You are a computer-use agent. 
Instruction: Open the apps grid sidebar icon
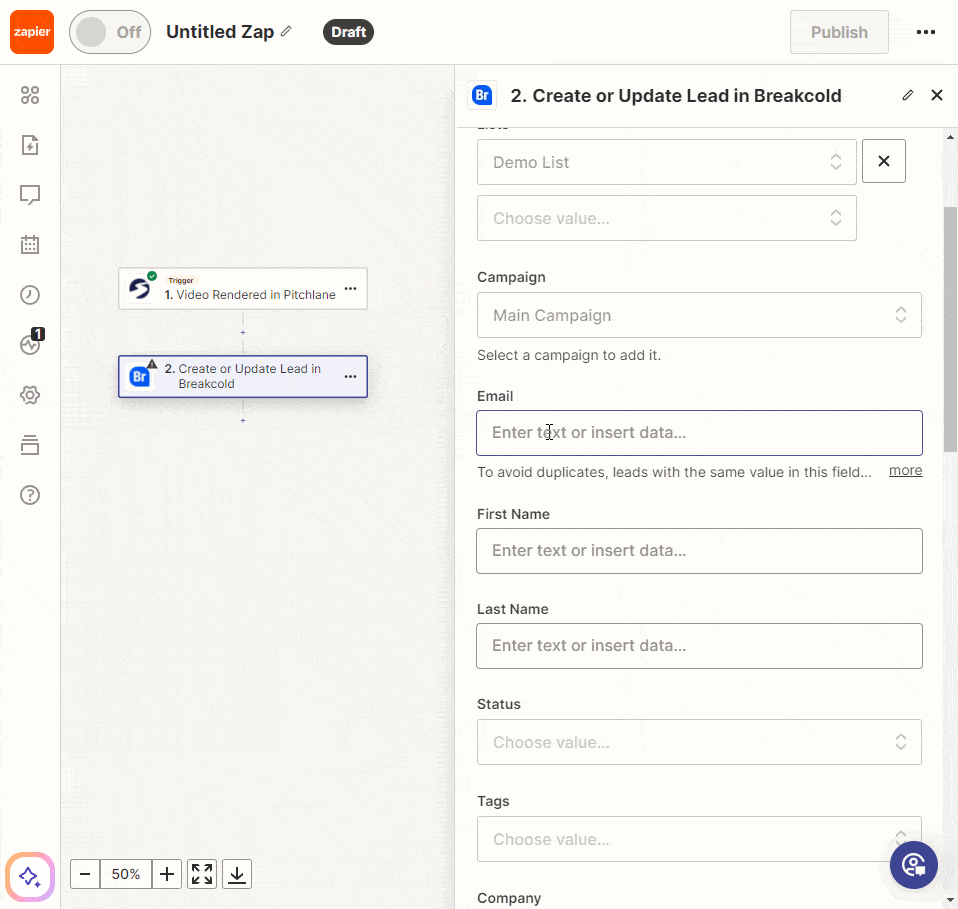[x=30, y=95]
